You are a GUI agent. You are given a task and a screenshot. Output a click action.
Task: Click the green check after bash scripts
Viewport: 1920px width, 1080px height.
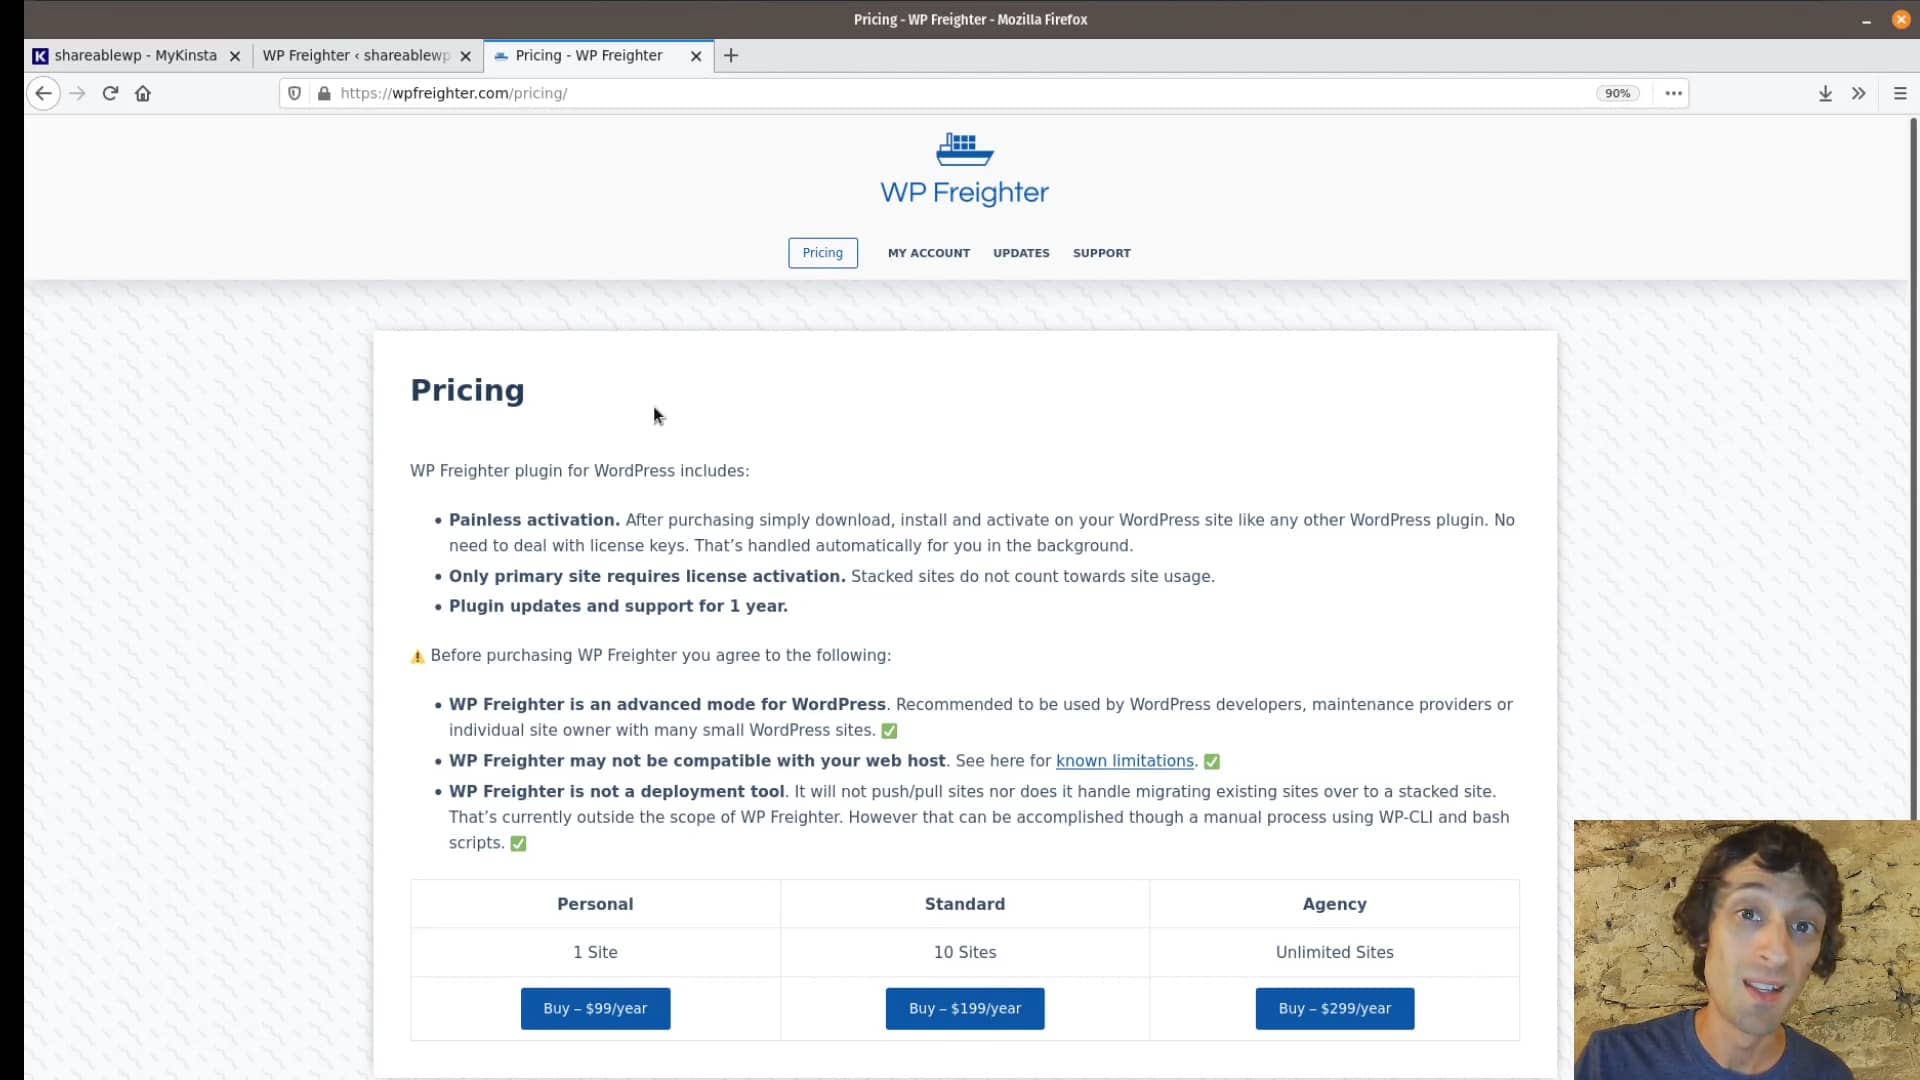coord(518,844)
